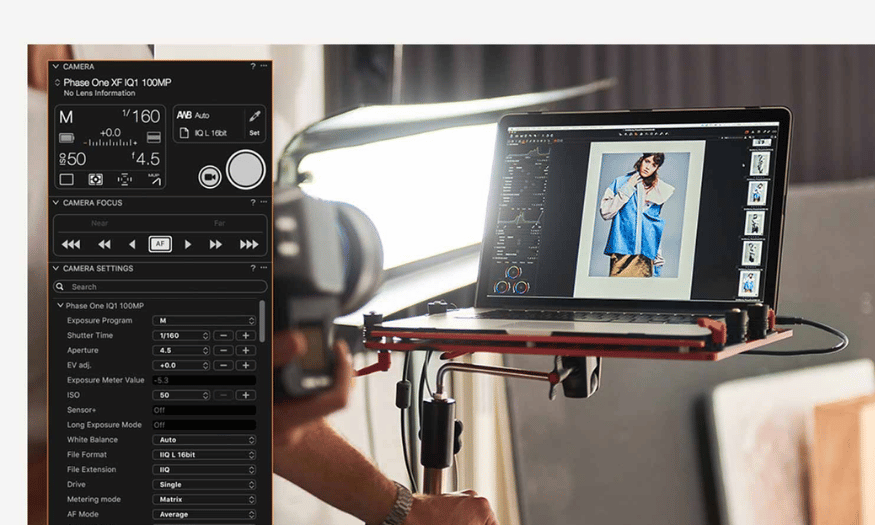The image size is (875, 525).
Task: Open help for the Camera Settings panel
Action: click(x=253, y=268)
